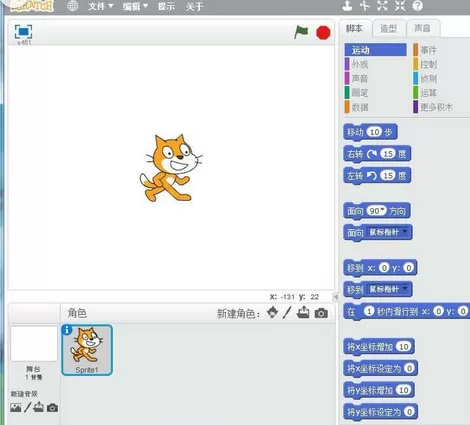Create new sprite from camera icon

(321, 313)
